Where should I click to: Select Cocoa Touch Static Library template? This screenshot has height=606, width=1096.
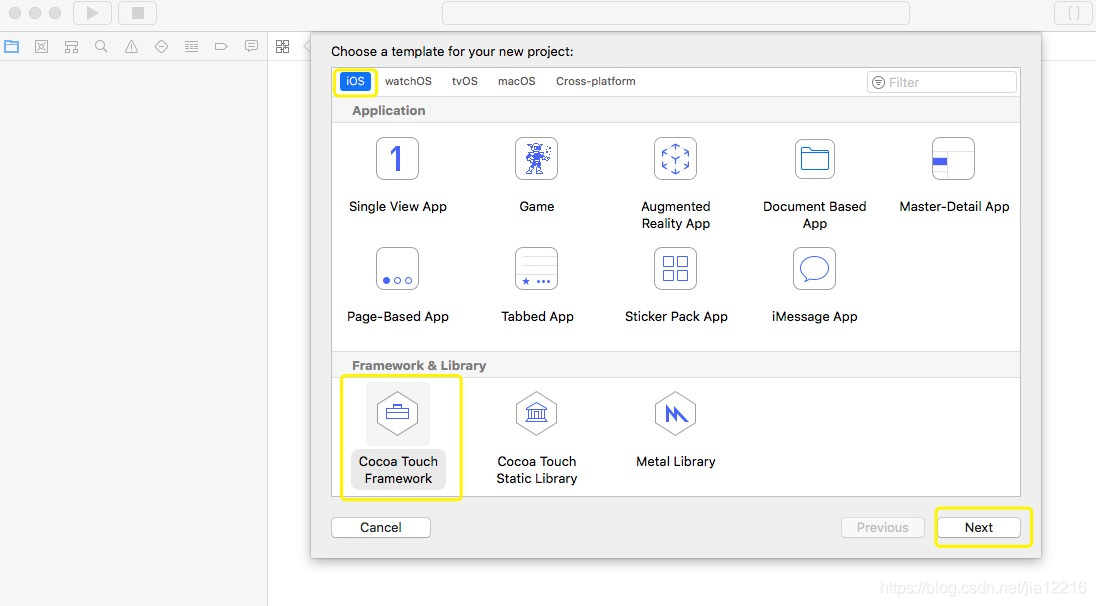[536, 438]
